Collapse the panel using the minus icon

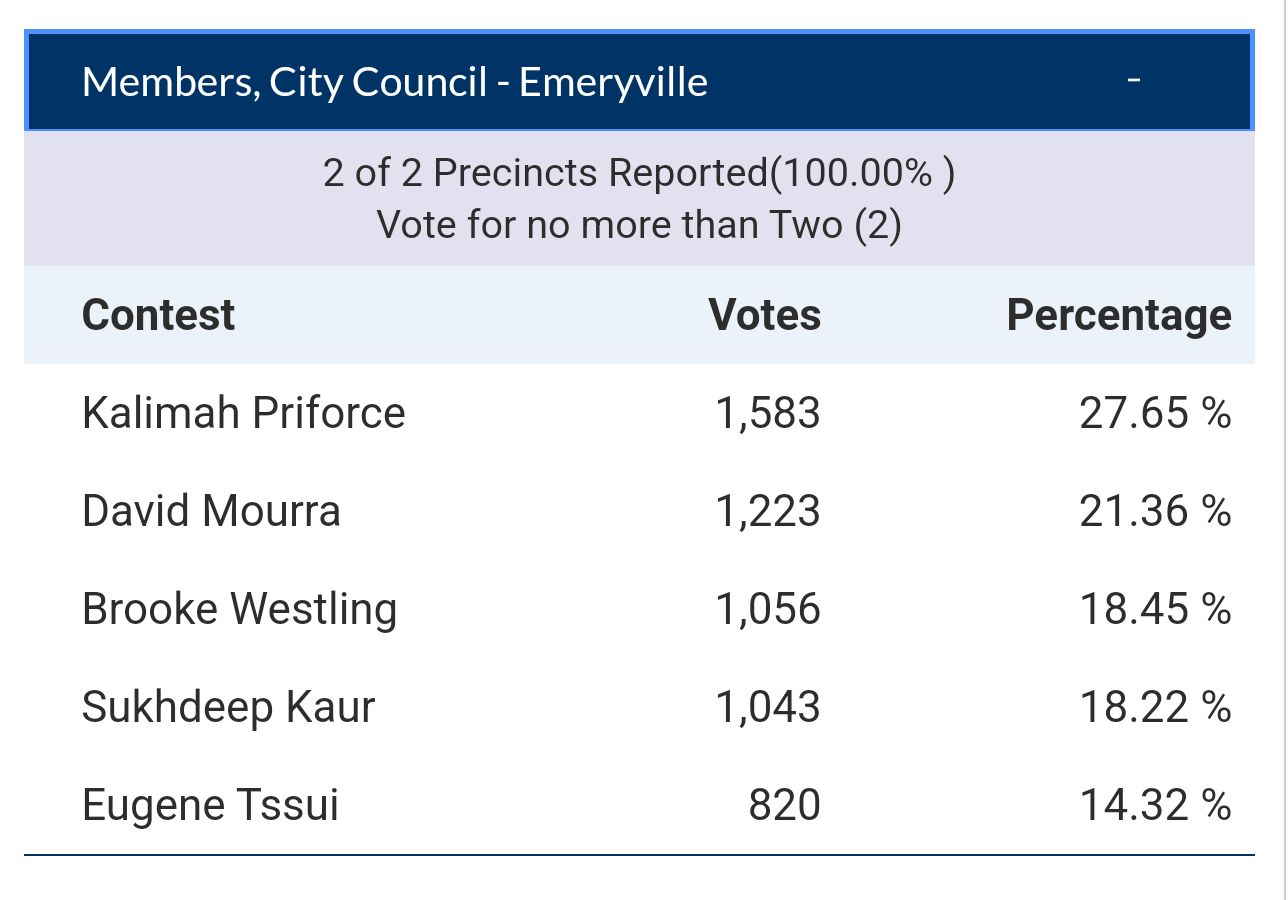(x=1134, y=81)
